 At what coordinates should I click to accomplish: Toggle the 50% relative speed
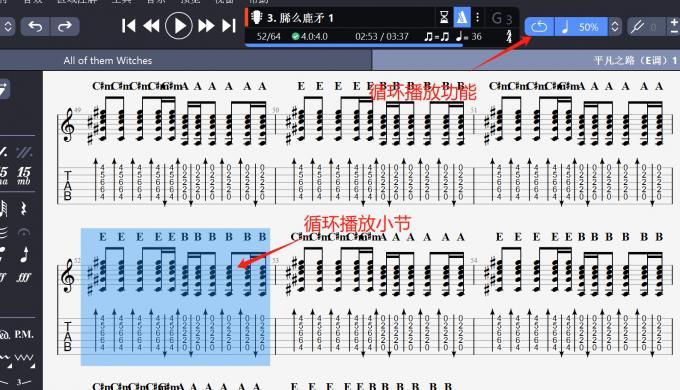coord(581,27)
